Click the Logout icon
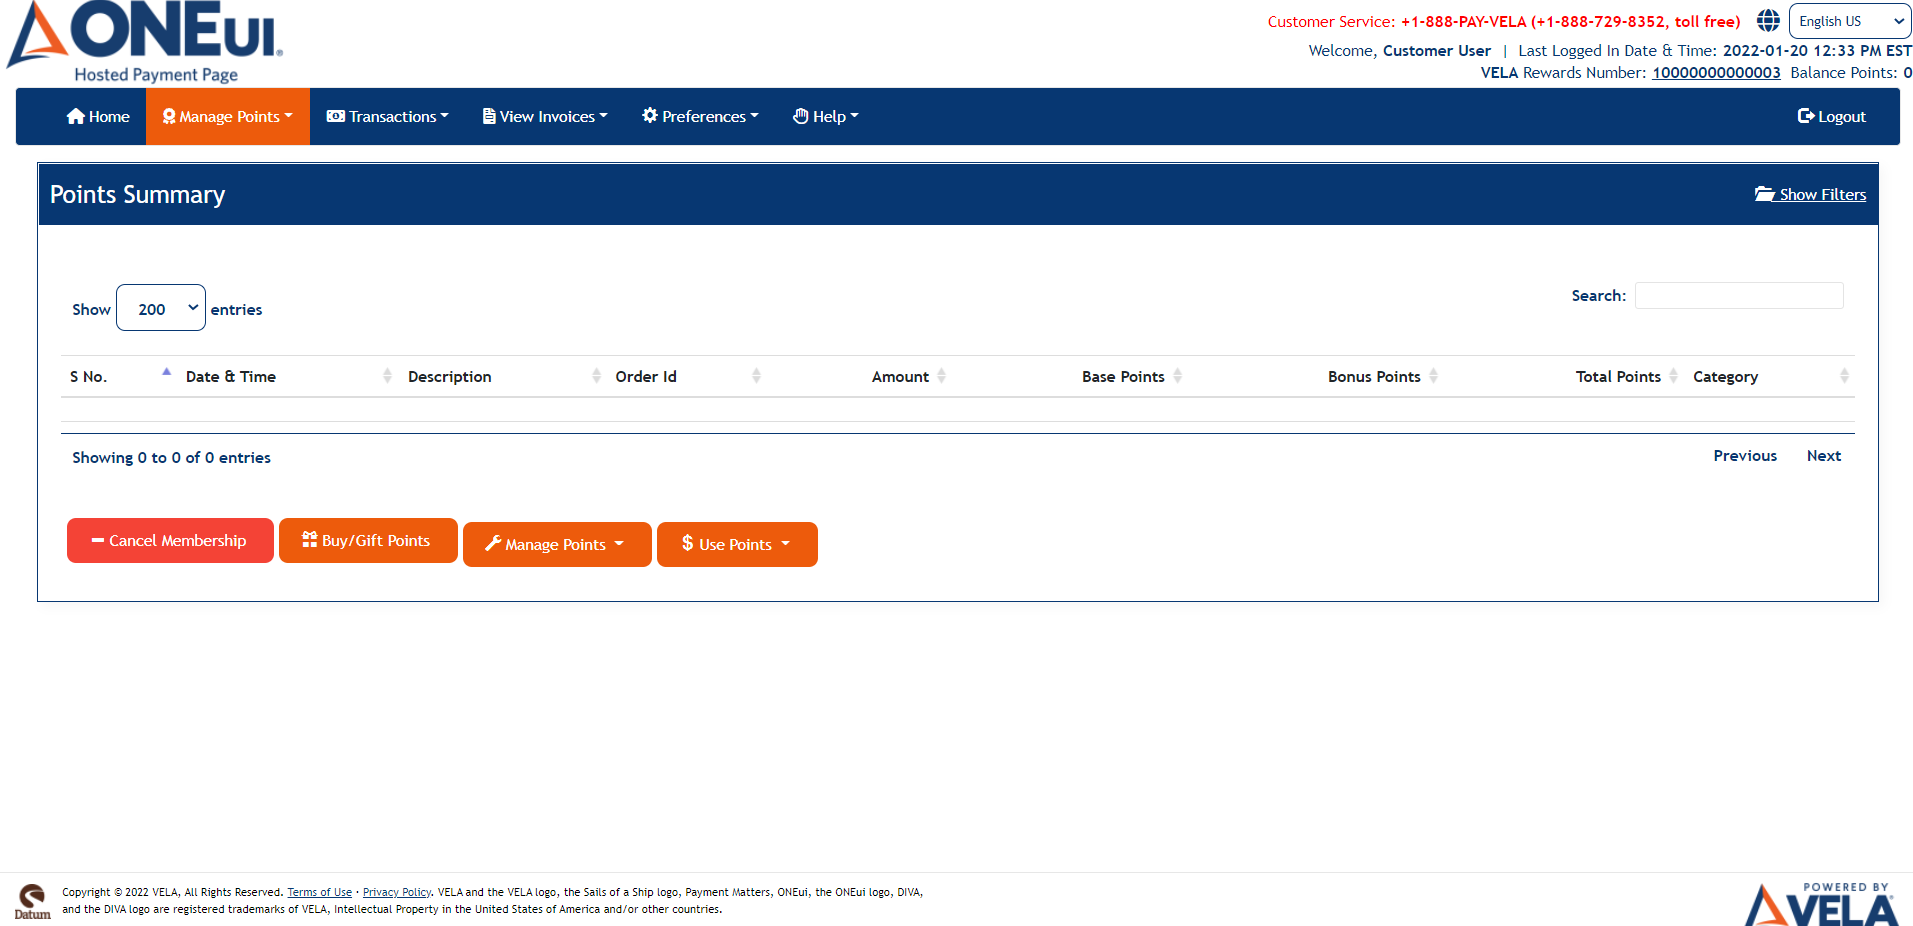Image resolution: width=1913 pixels, height=926 pixels. pyautogui.click(x=1805, y=117)
